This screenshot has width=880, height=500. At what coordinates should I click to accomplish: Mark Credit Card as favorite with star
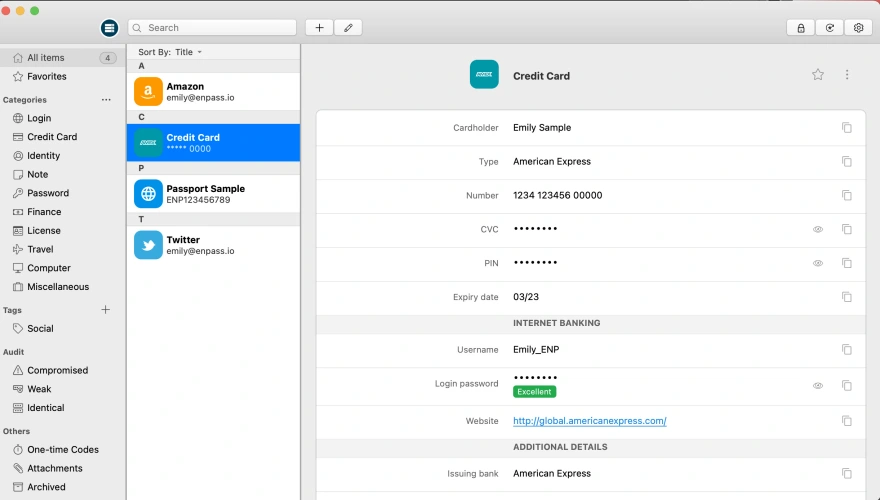click(818, 75)
